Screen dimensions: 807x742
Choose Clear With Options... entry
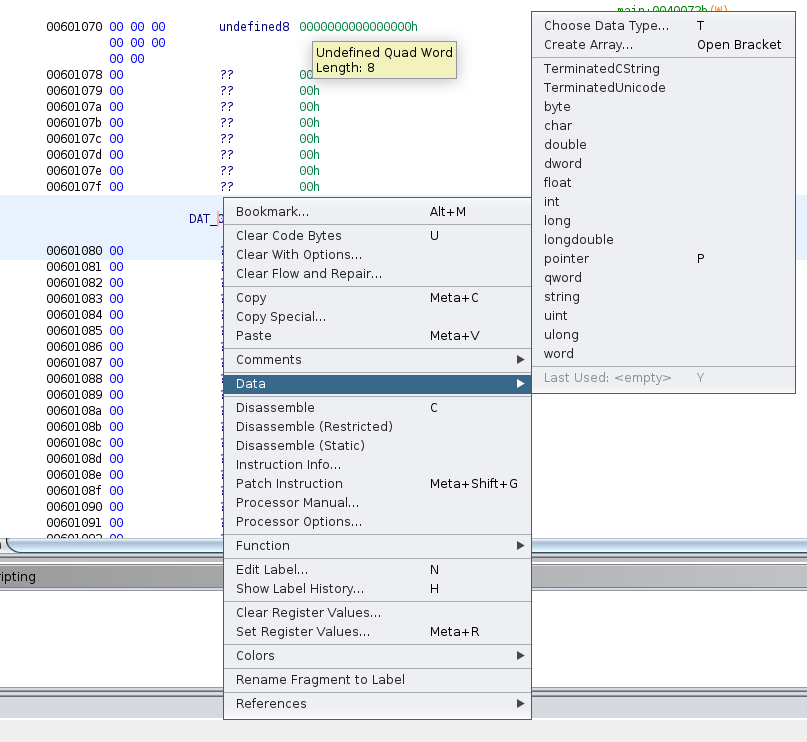point(377,255)
